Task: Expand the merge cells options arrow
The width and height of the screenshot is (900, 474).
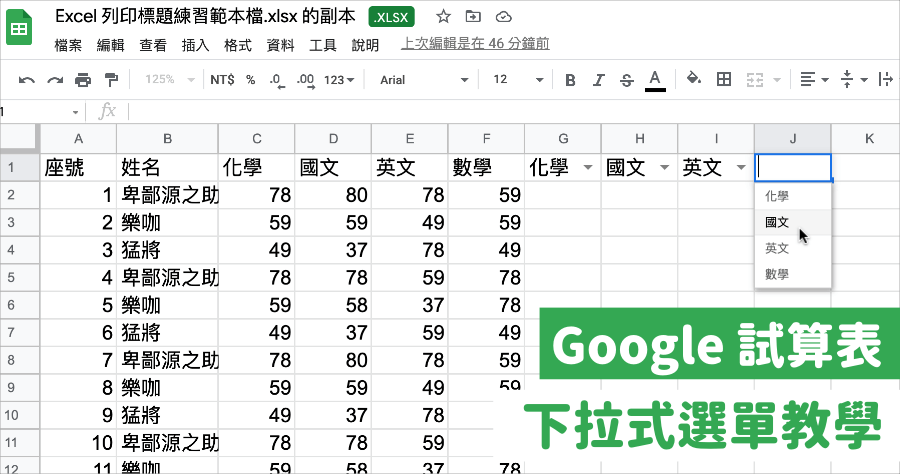Action: pos(777,80)
